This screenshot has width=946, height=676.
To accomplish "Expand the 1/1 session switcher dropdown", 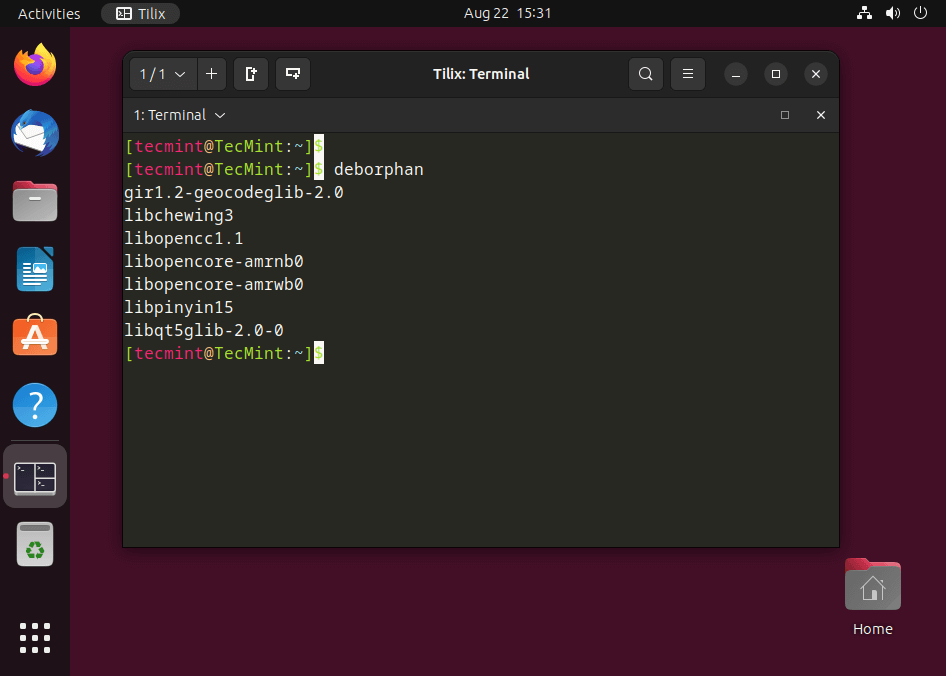I will 163,74.
